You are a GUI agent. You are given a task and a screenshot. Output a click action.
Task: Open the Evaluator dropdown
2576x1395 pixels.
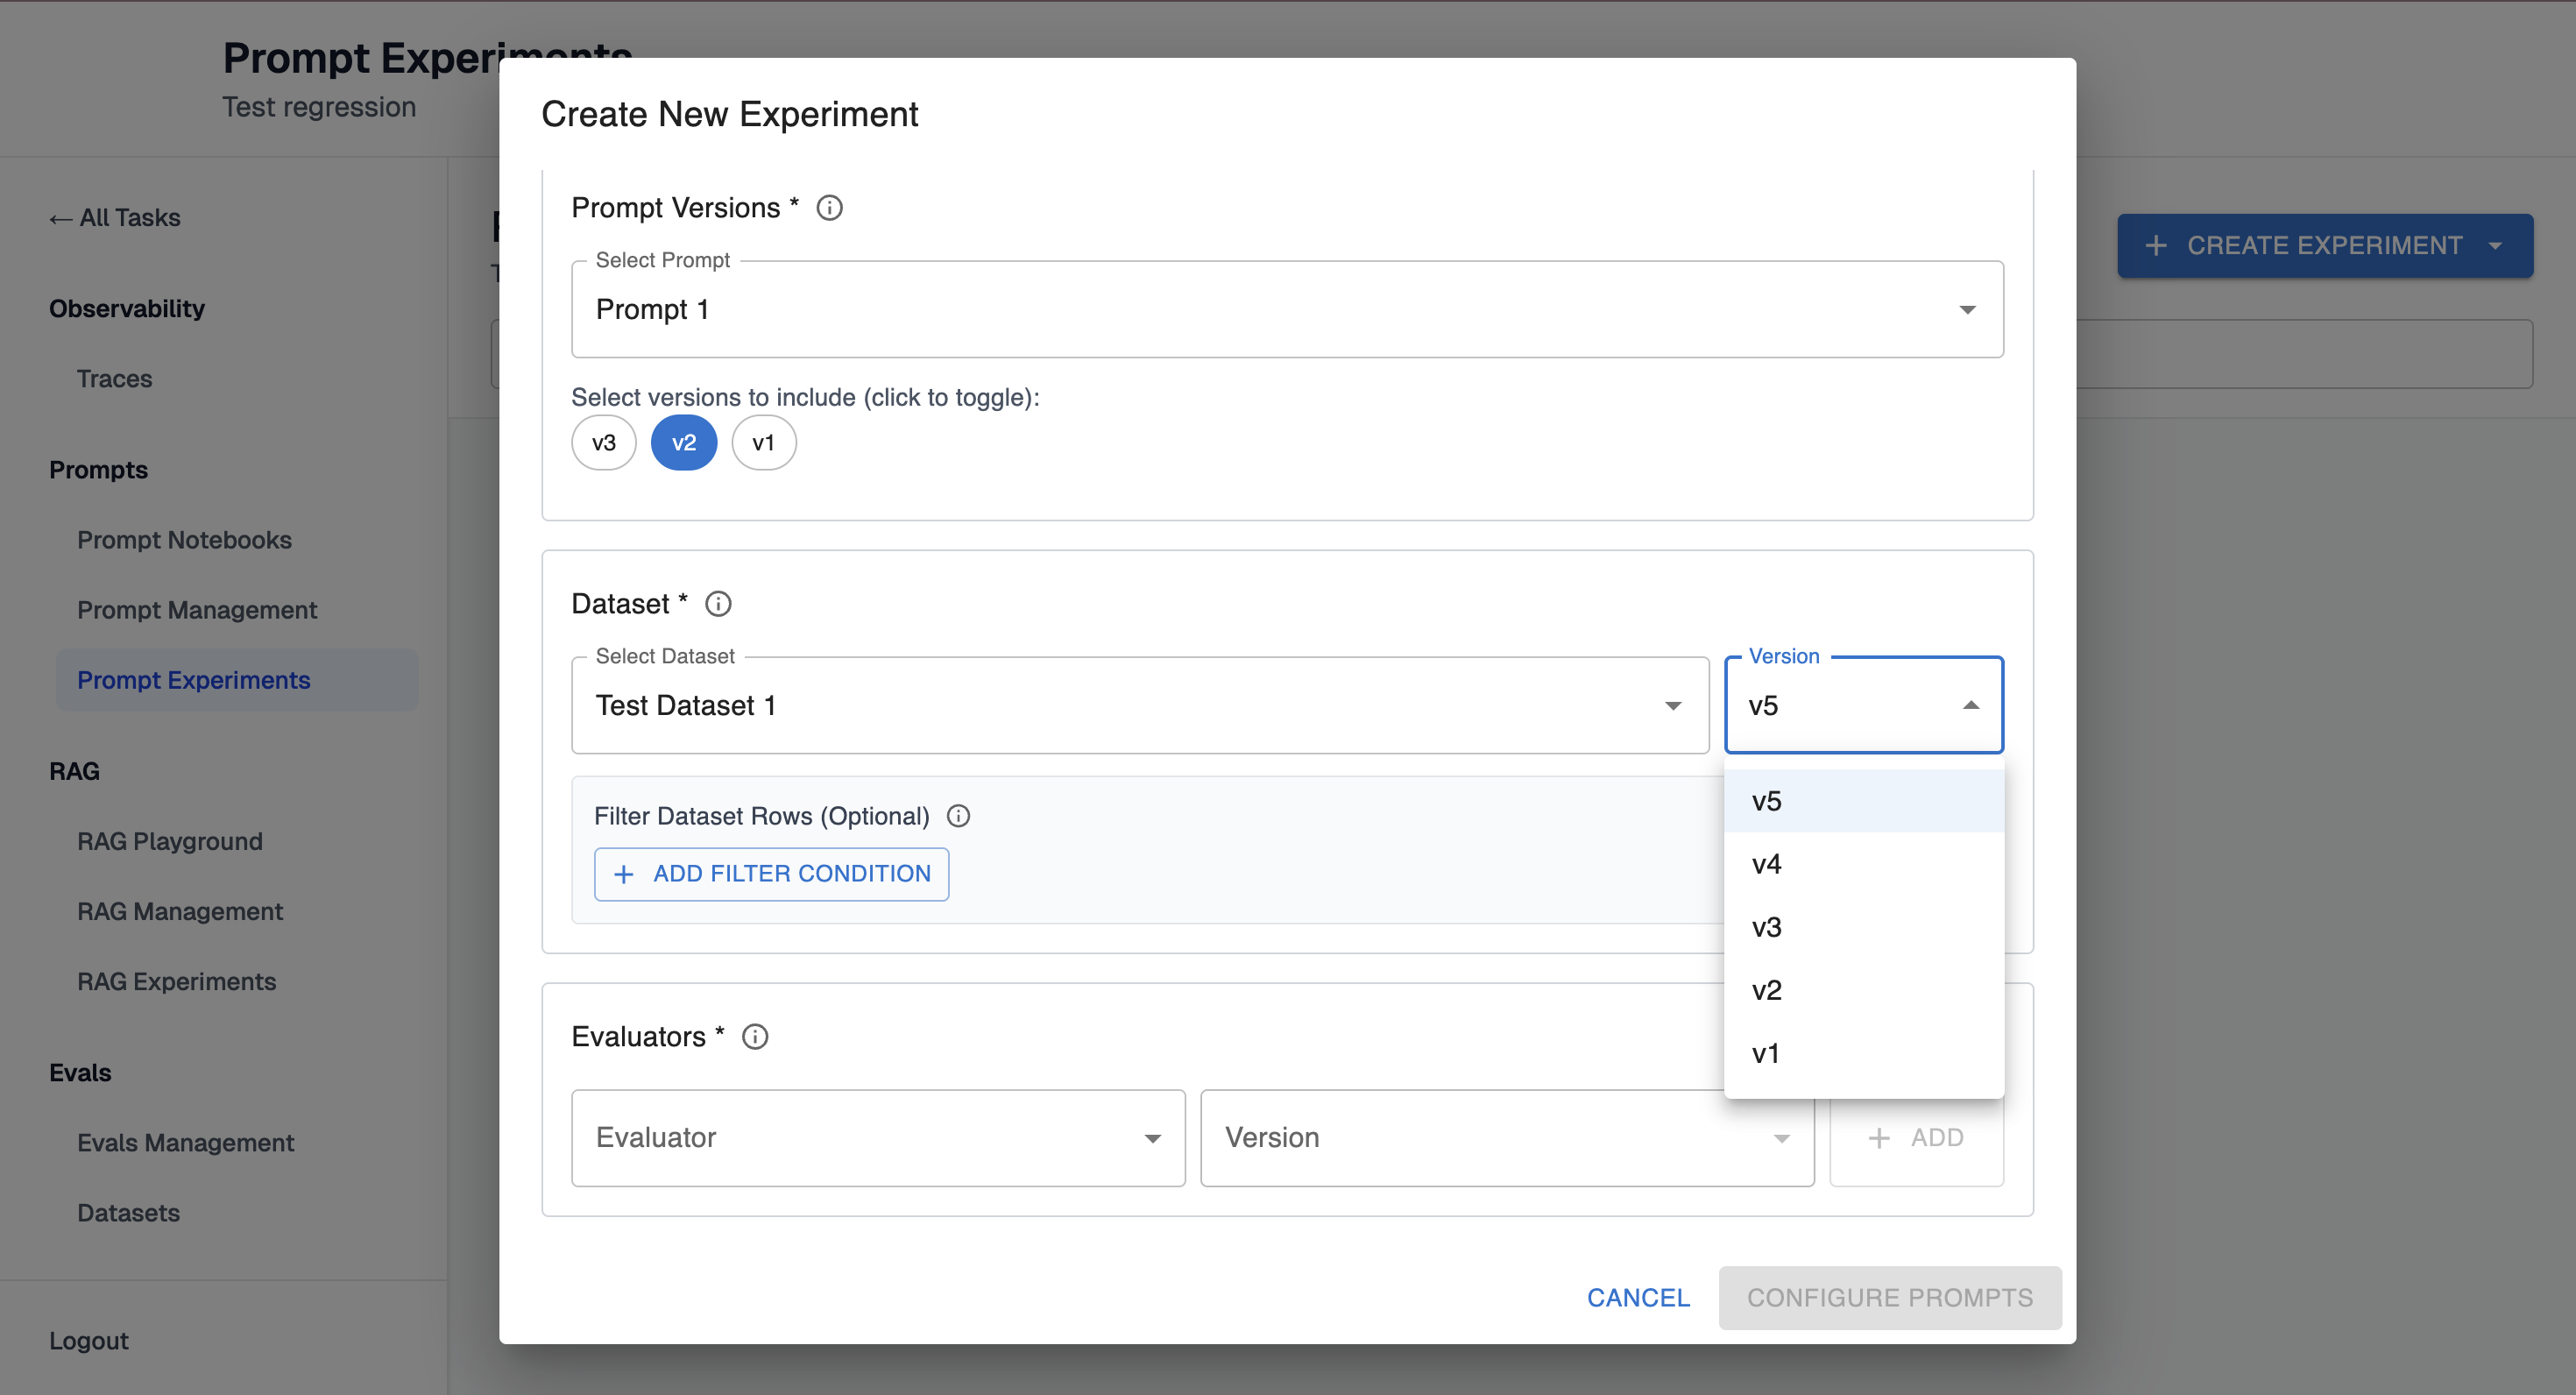[877, 1138]
